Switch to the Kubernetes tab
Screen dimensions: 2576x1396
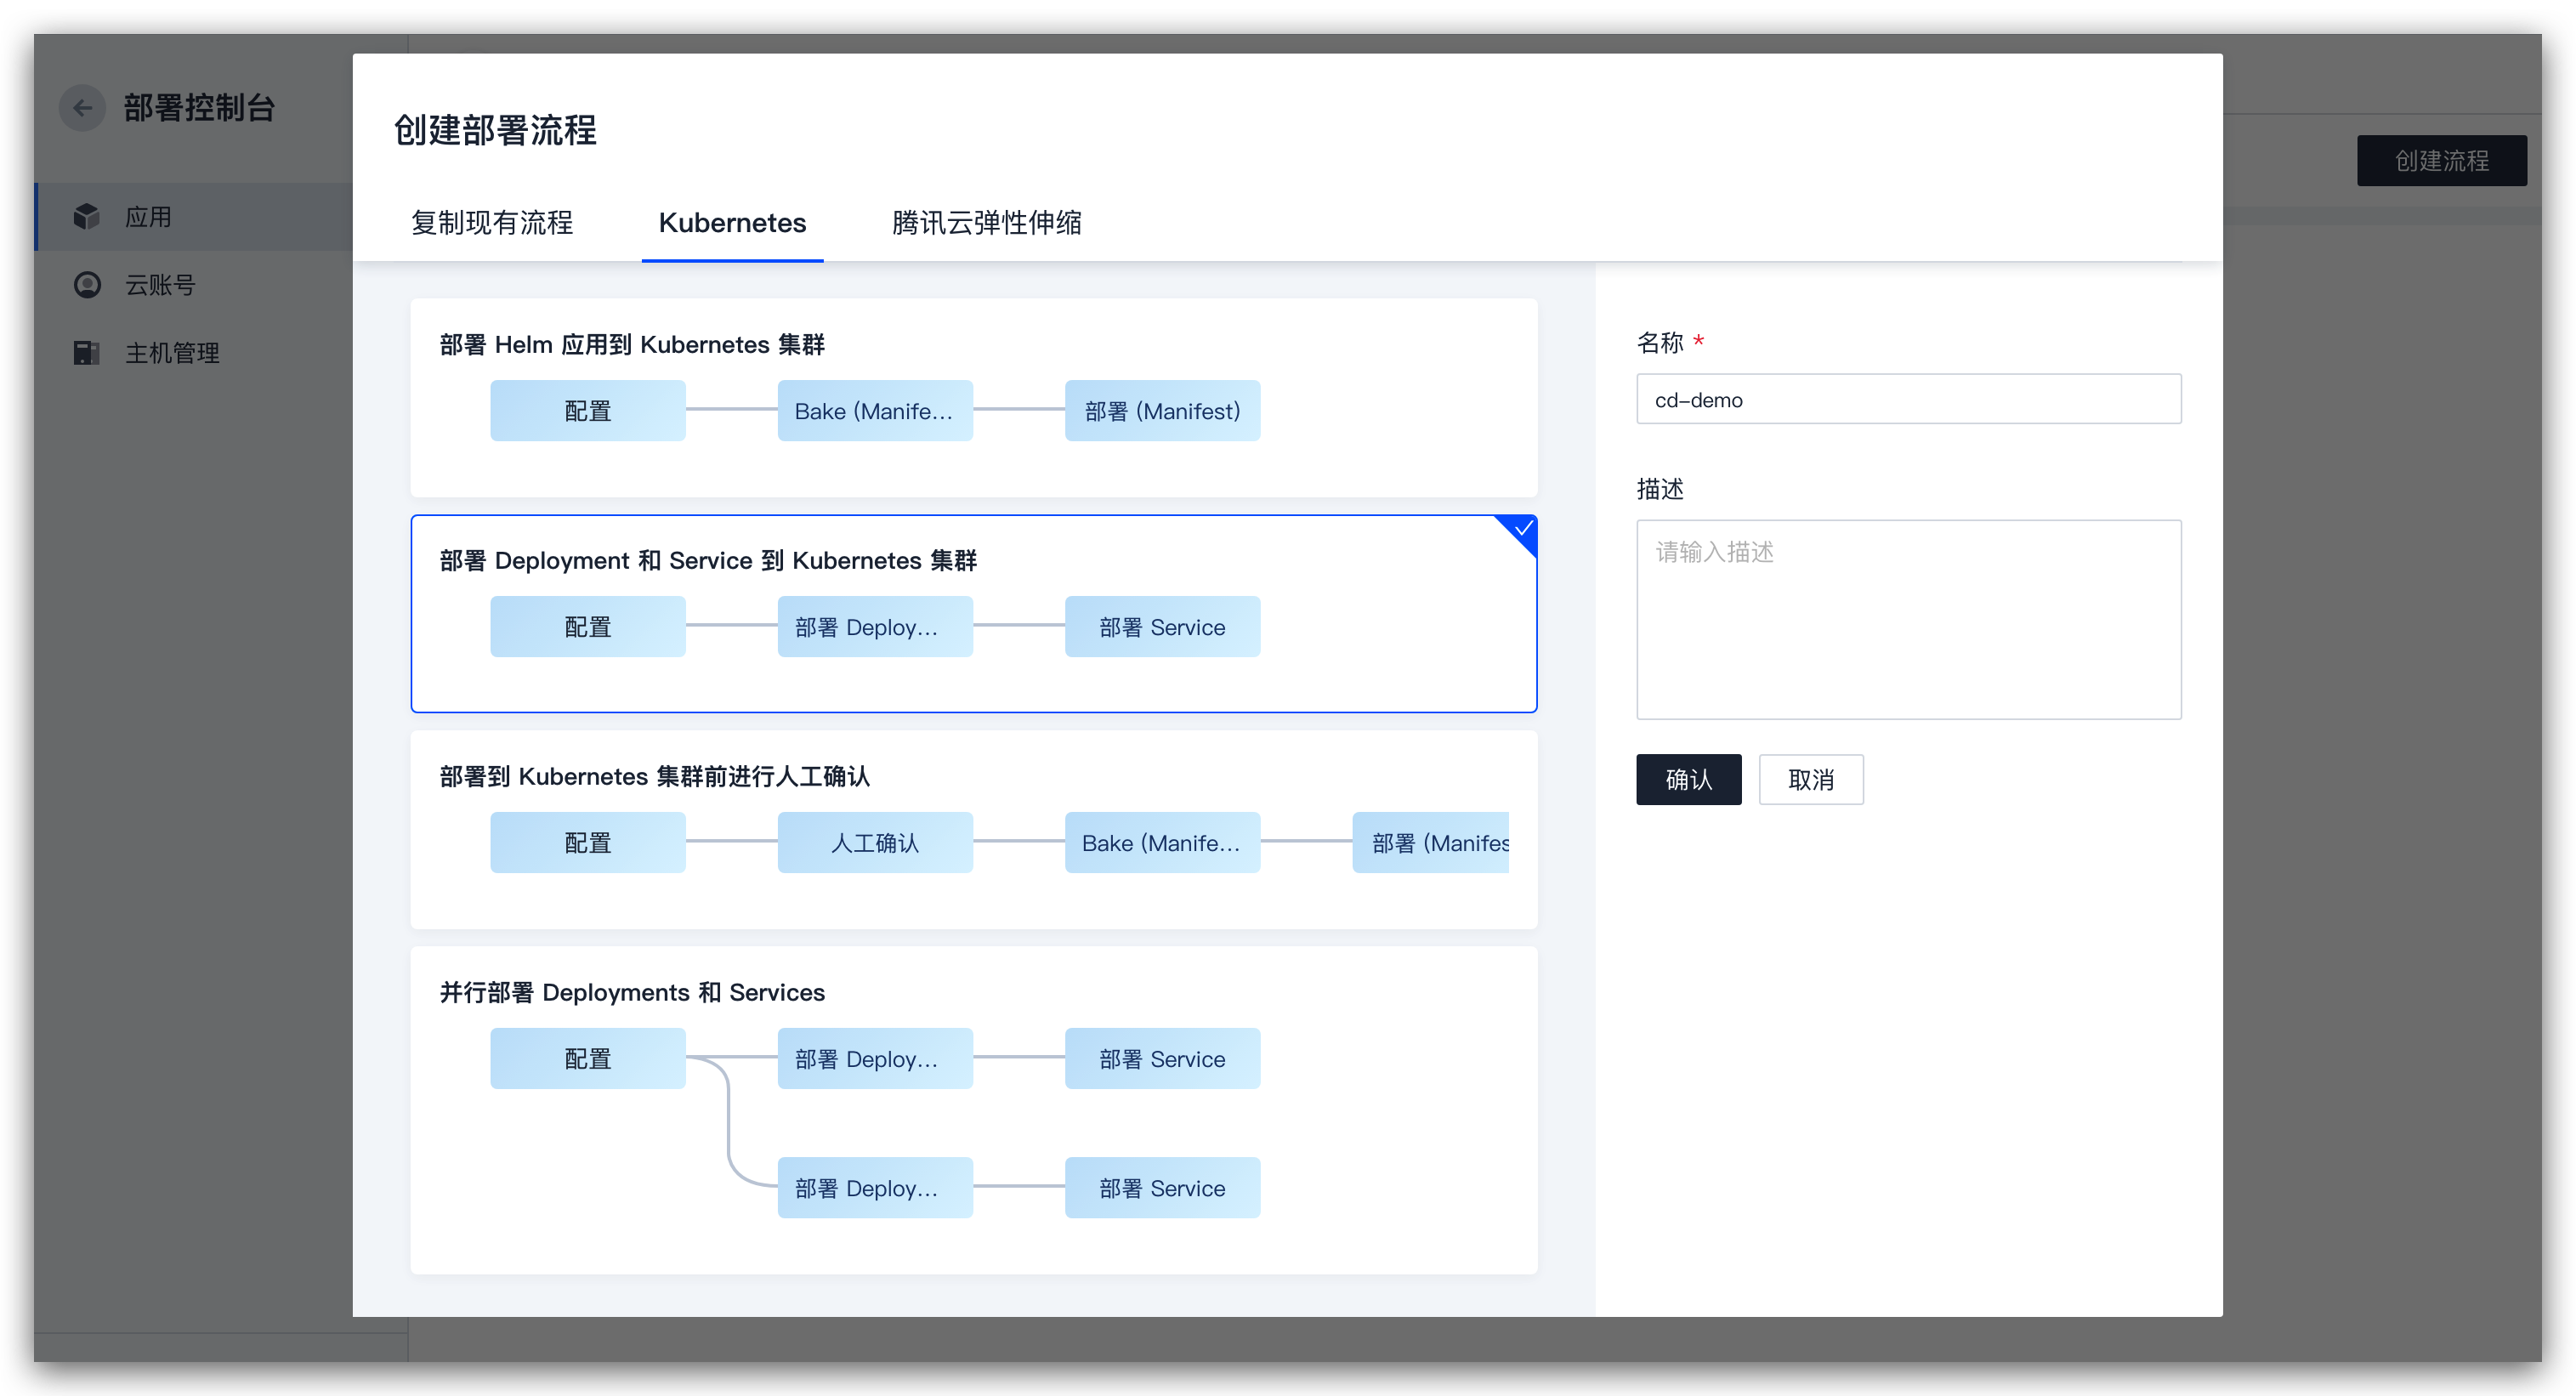(x=732, y=222)
